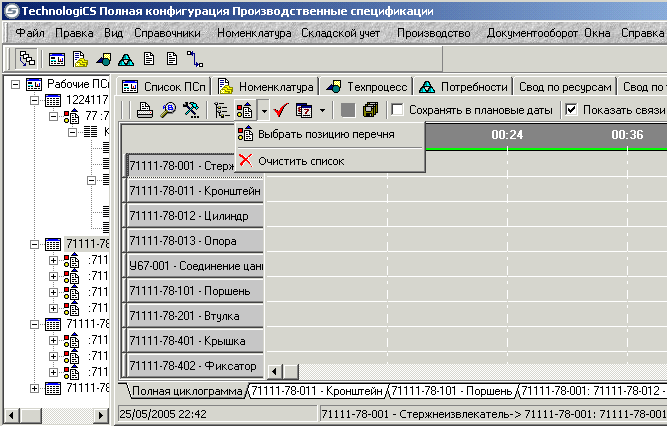Click the last main toolbar route-link icon
Image resolution: width=667 pixels, height=426 pixels.
(196, 59)
